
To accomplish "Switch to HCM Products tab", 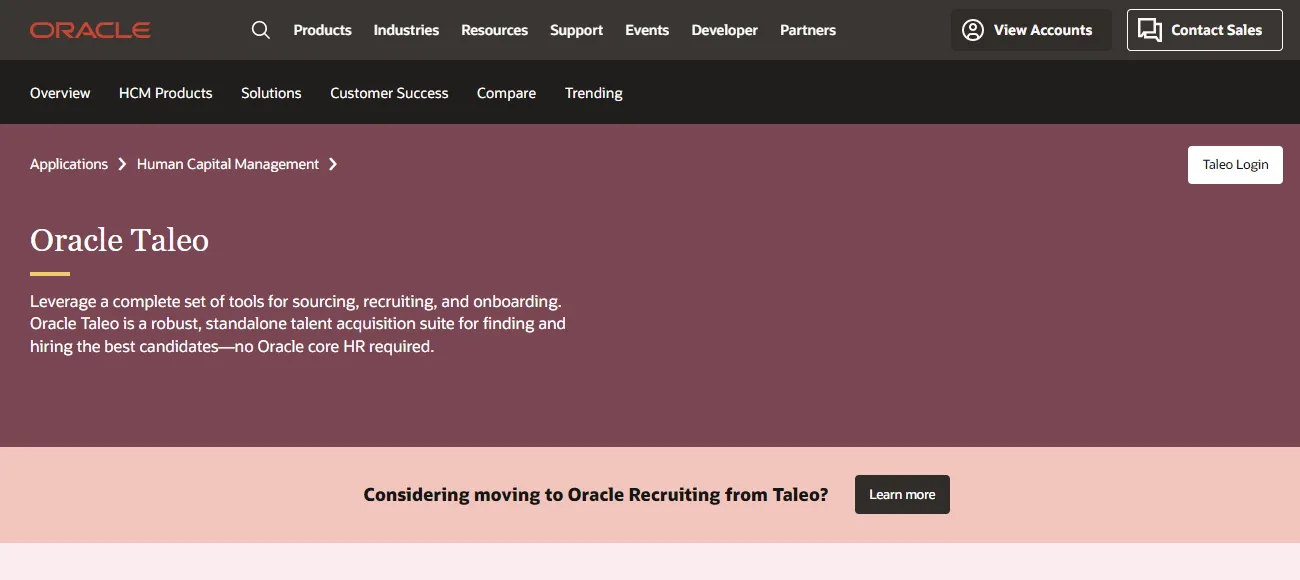I will tap(166, 93).
